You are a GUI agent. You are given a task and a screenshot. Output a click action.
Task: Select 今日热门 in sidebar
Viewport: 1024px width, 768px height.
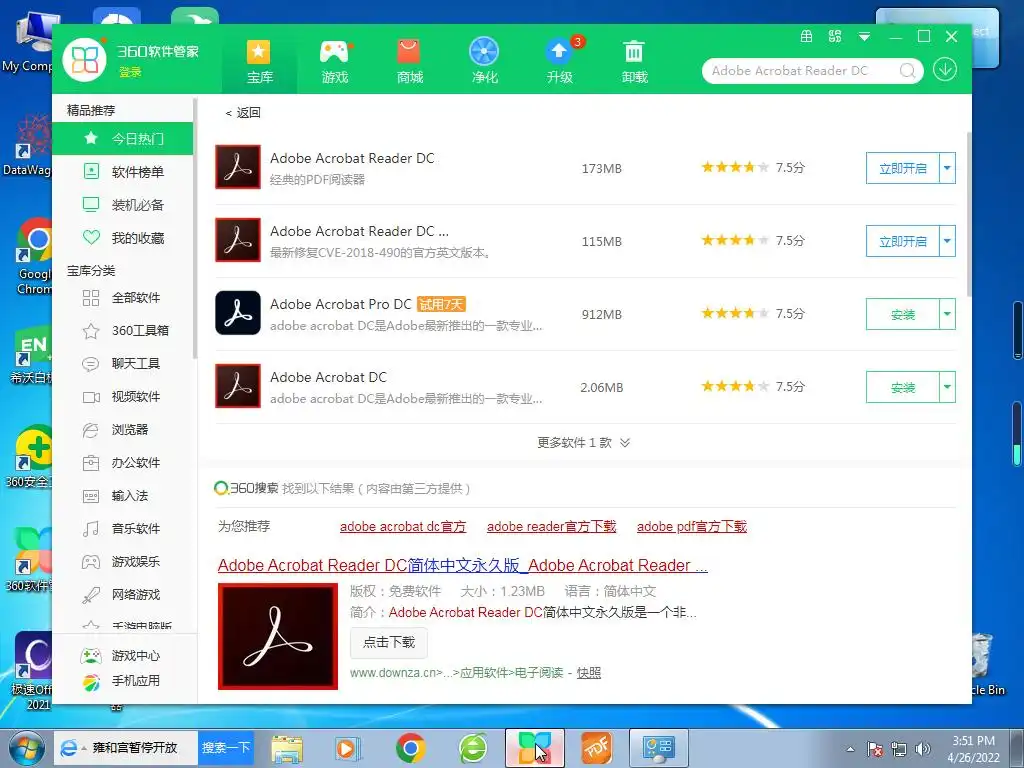123,138
